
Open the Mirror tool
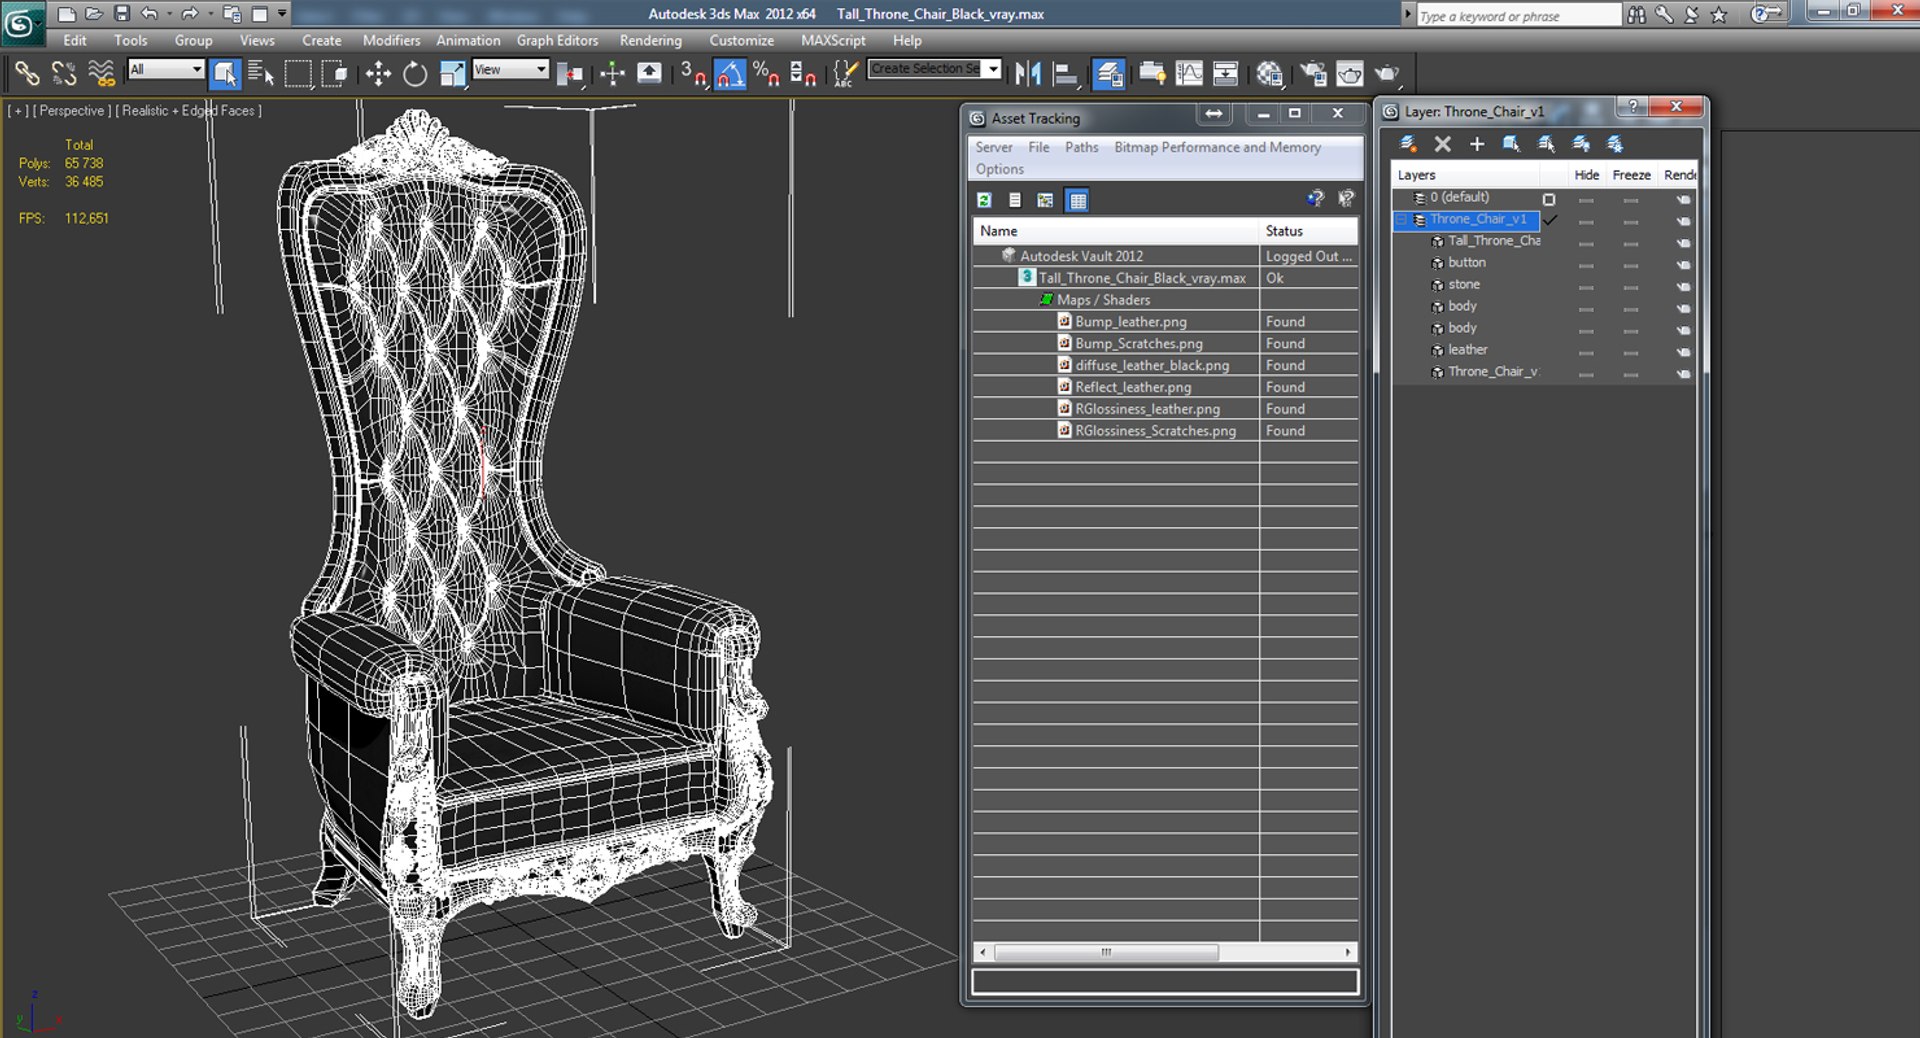click(1028, 73)
